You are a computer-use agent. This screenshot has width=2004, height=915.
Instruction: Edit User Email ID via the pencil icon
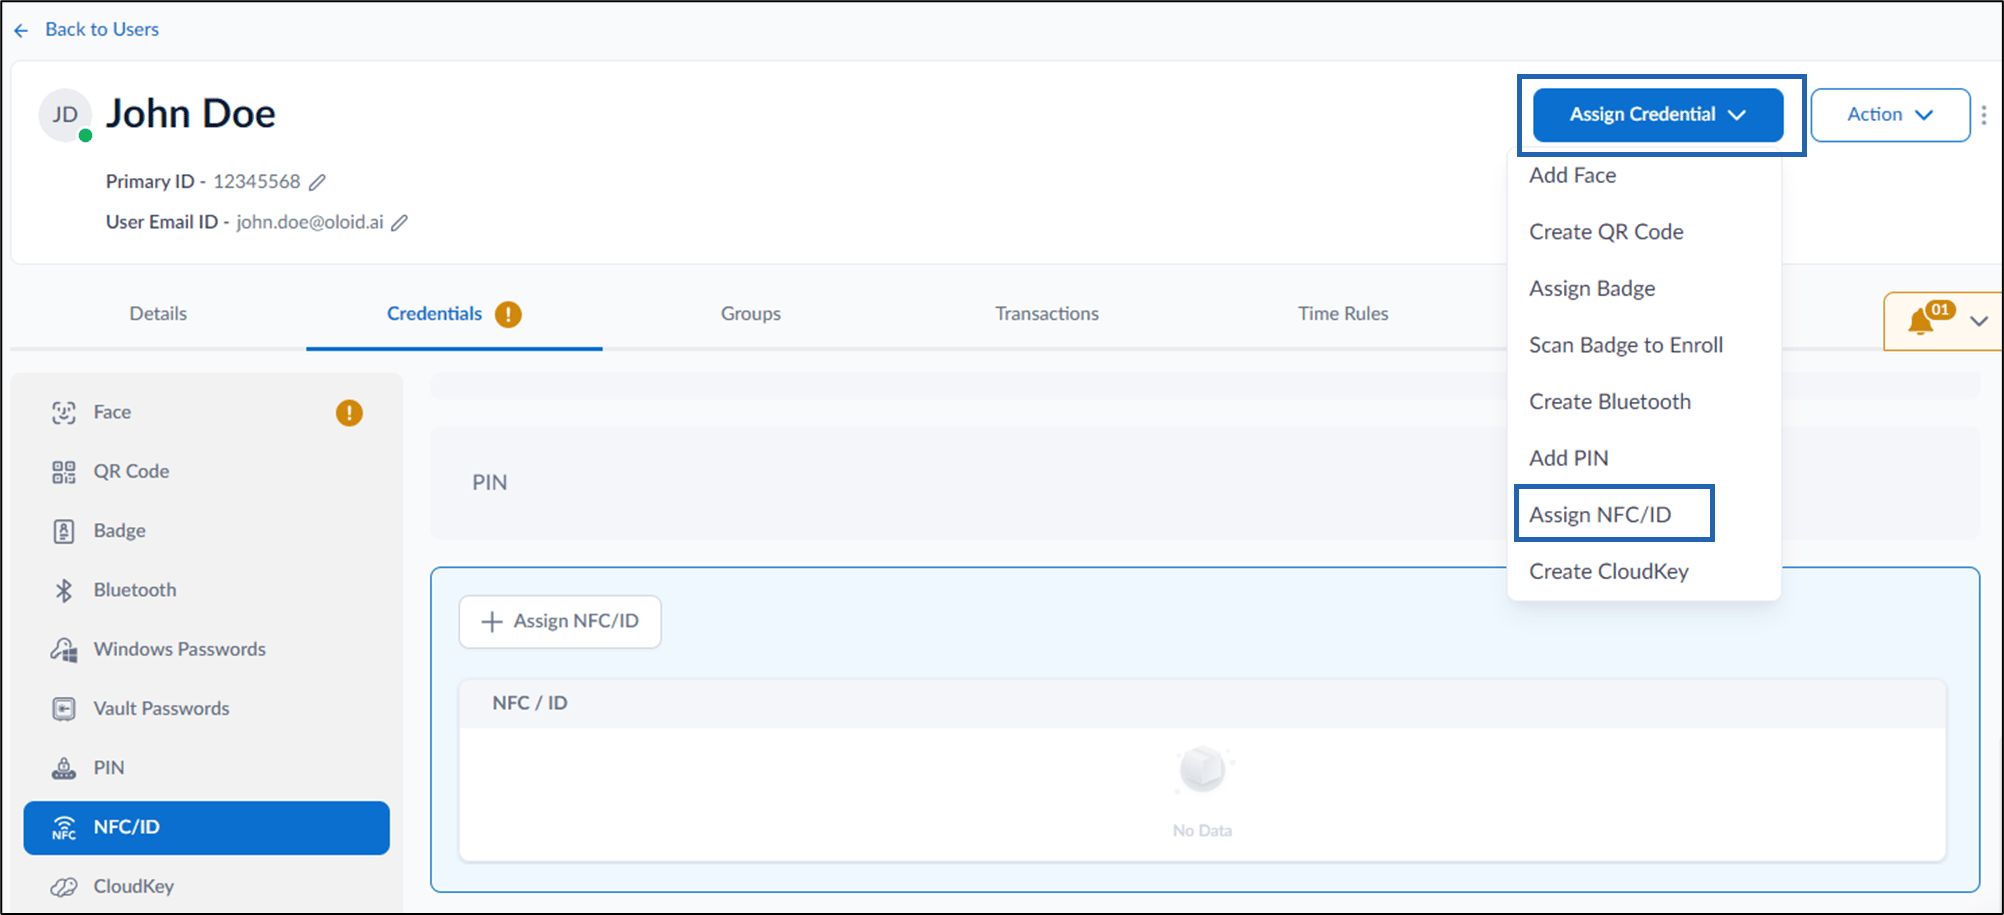[399, 223]
